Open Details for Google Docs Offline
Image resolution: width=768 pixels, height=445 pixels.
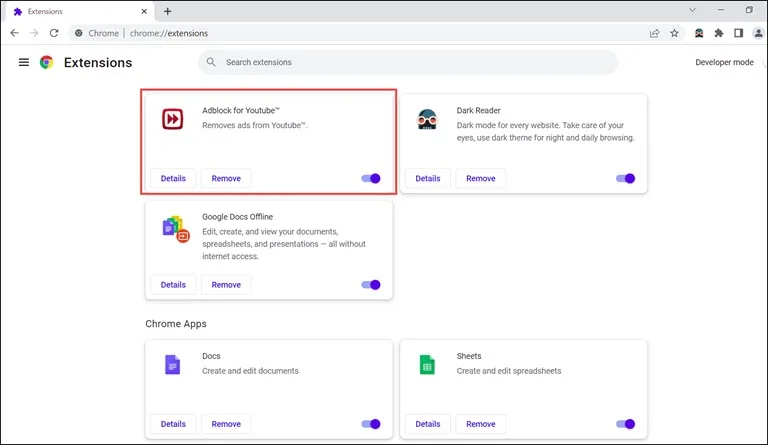(x=173, y=284)
